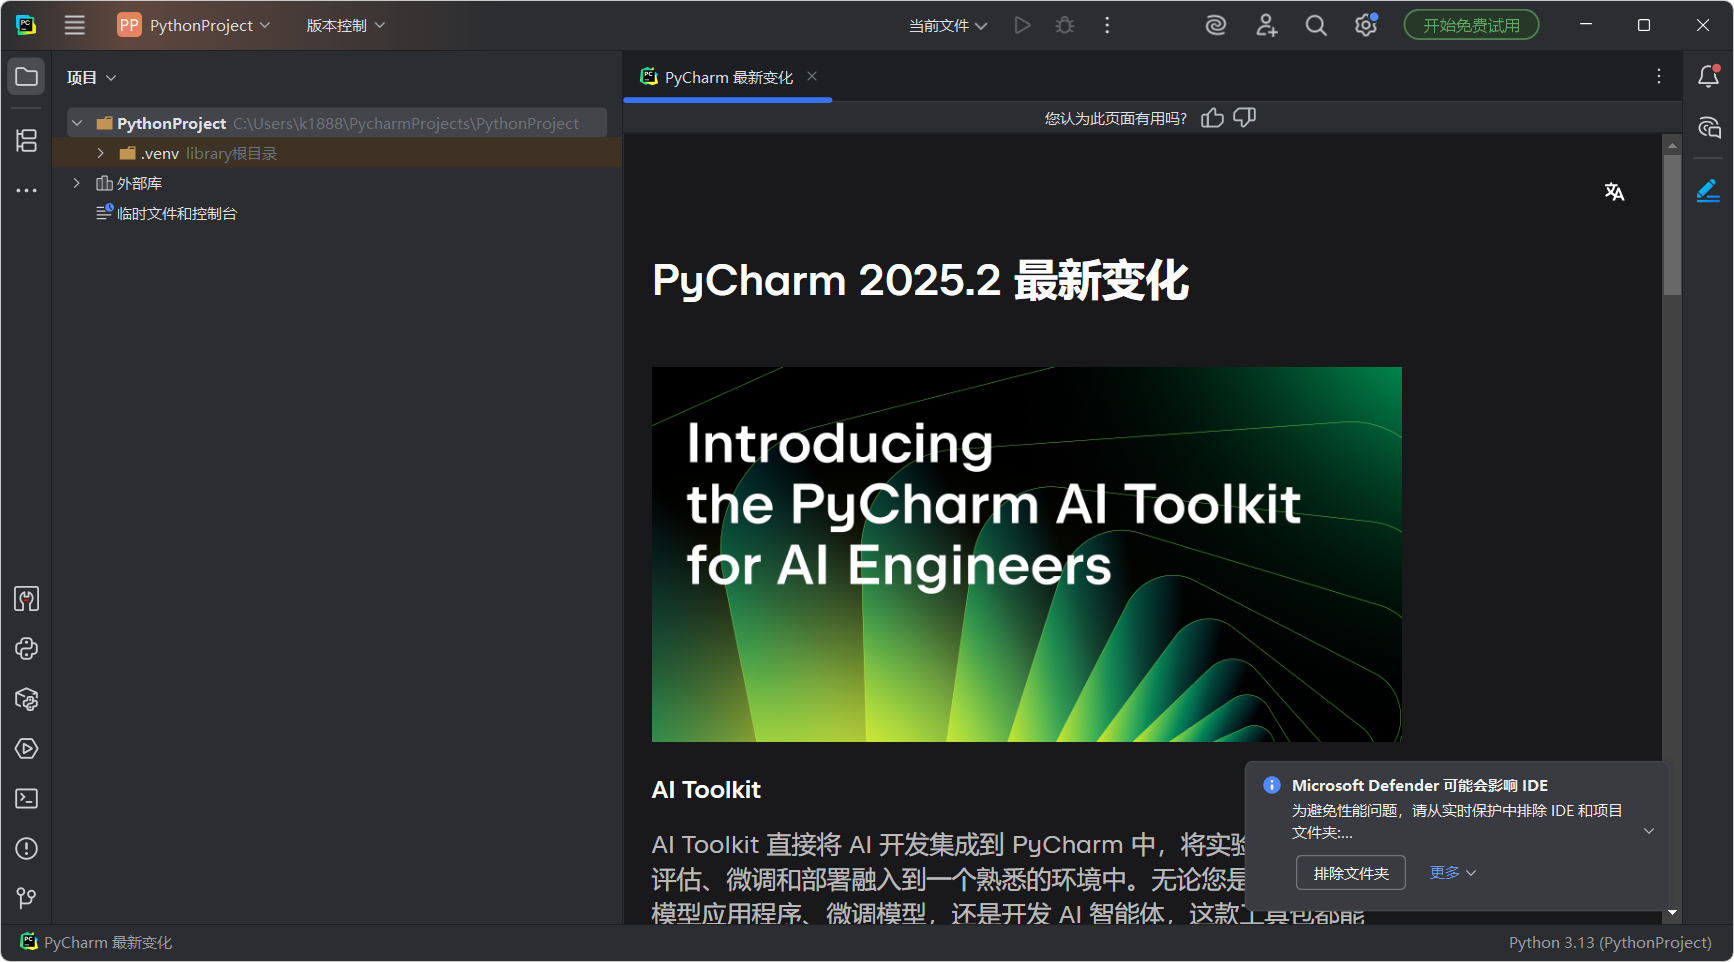Click PyCharm 最新变化 breadcrumb in status bar
The height and width of the screenshot is (962, 1734).
(96, 942)
